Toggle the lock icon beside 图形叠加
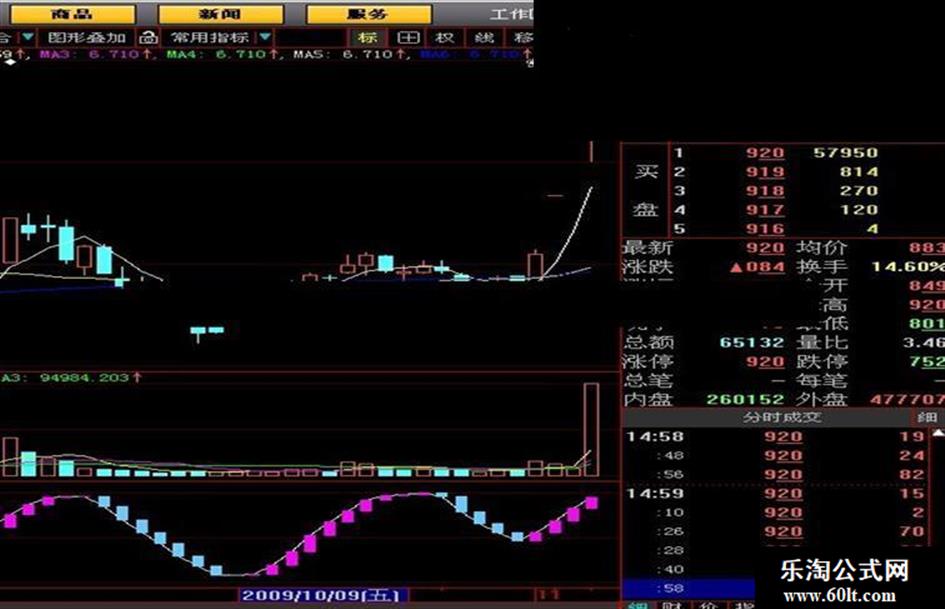The width and height of the screenshot is (945, 609). point(148,37)
